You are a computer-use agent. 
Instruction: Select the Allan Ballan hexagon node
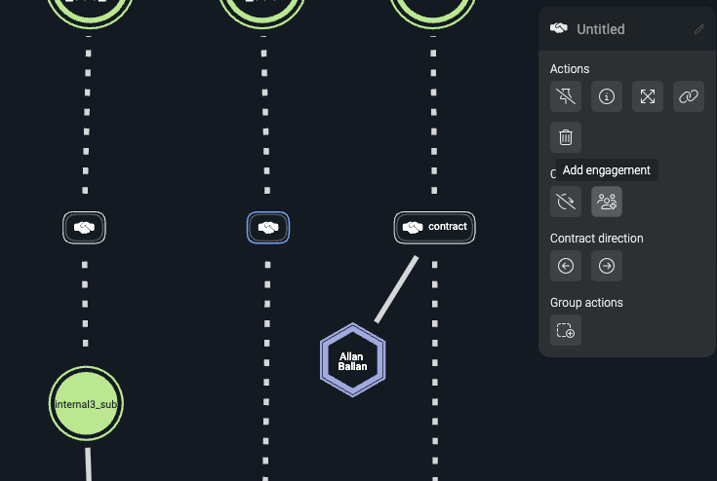[x=352, y=361]
